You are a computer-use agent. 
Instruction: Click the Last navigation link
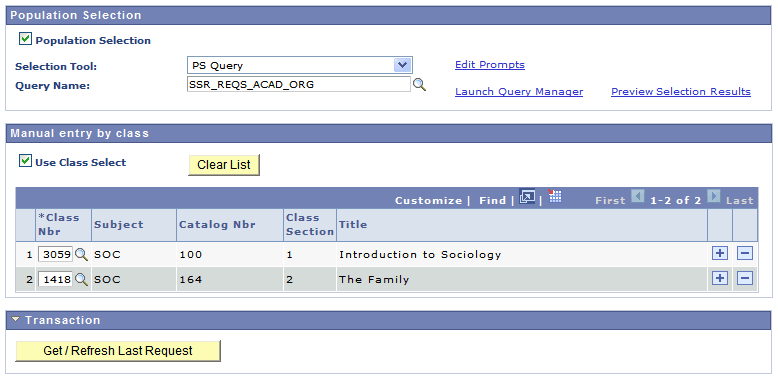click(740, 200)
